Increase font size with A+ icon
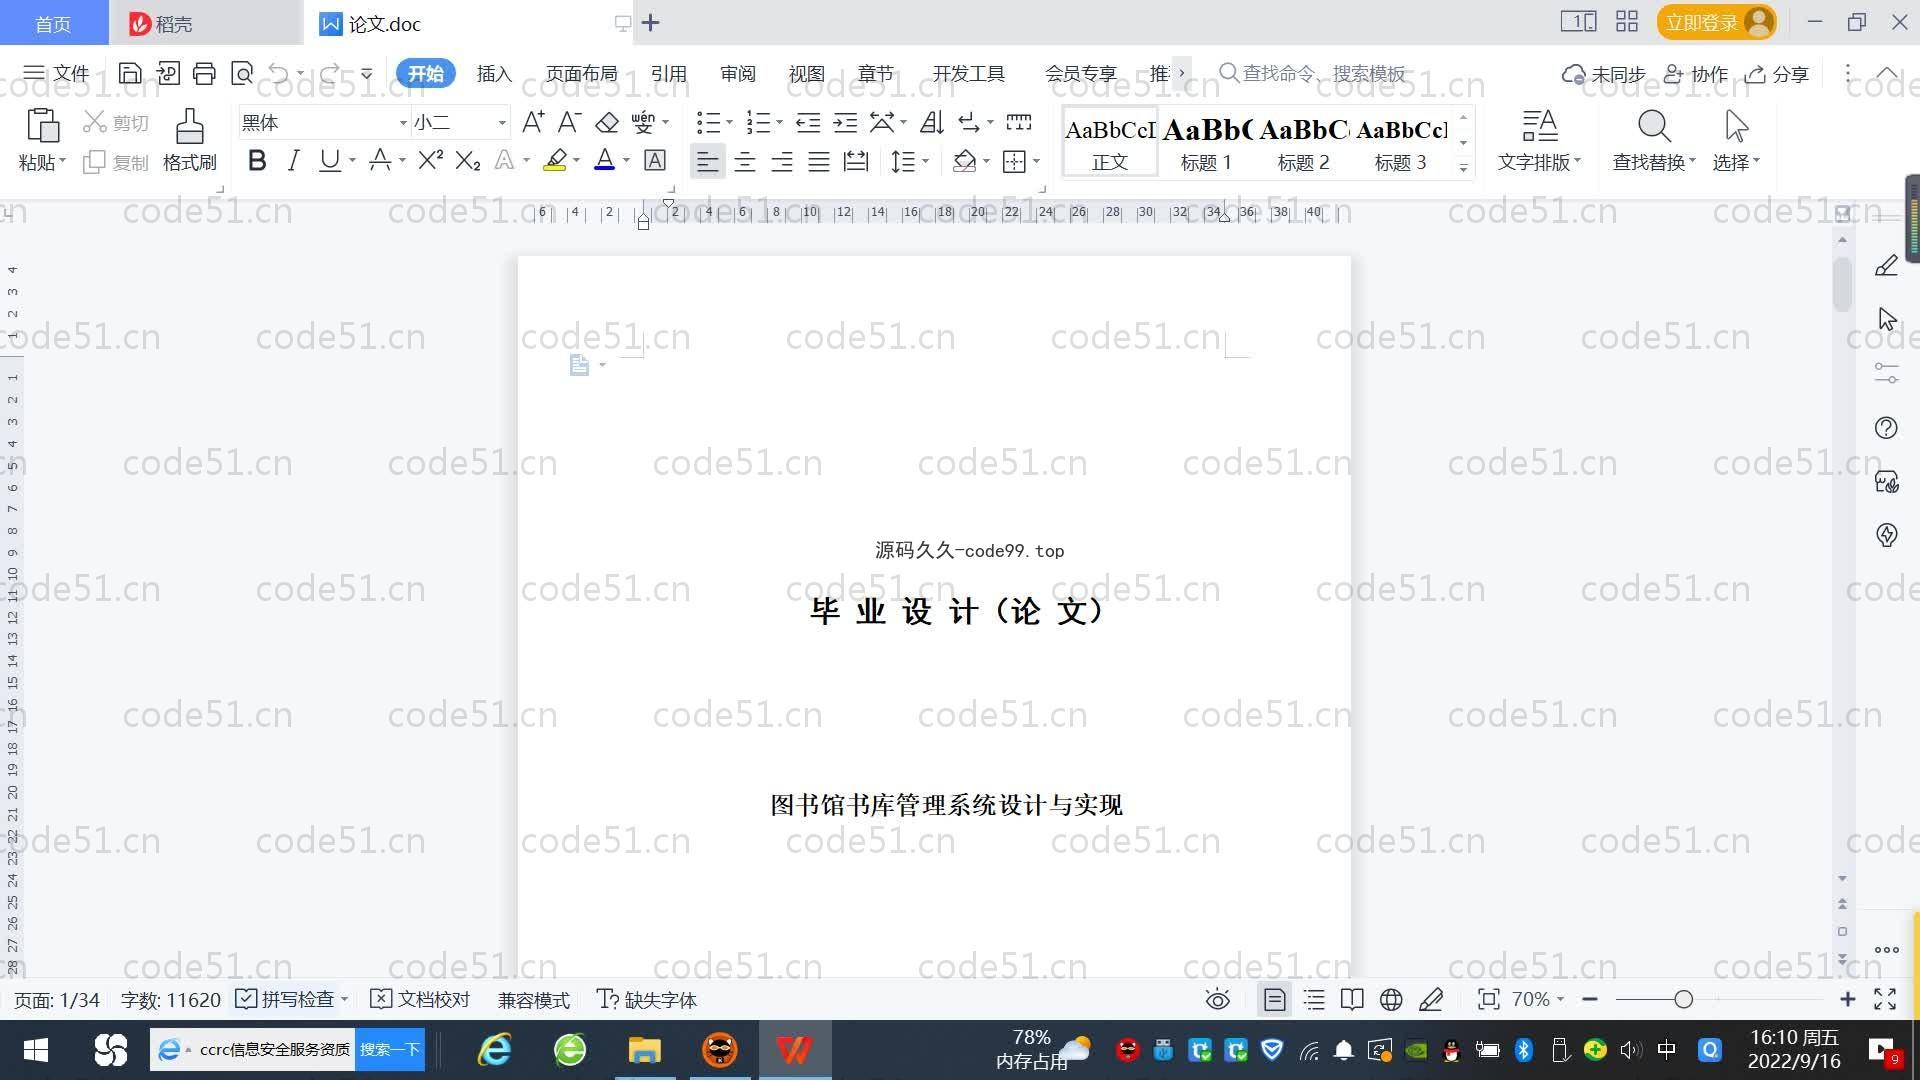Screen dimensions: 1920x1080 [x=533, y=122]
